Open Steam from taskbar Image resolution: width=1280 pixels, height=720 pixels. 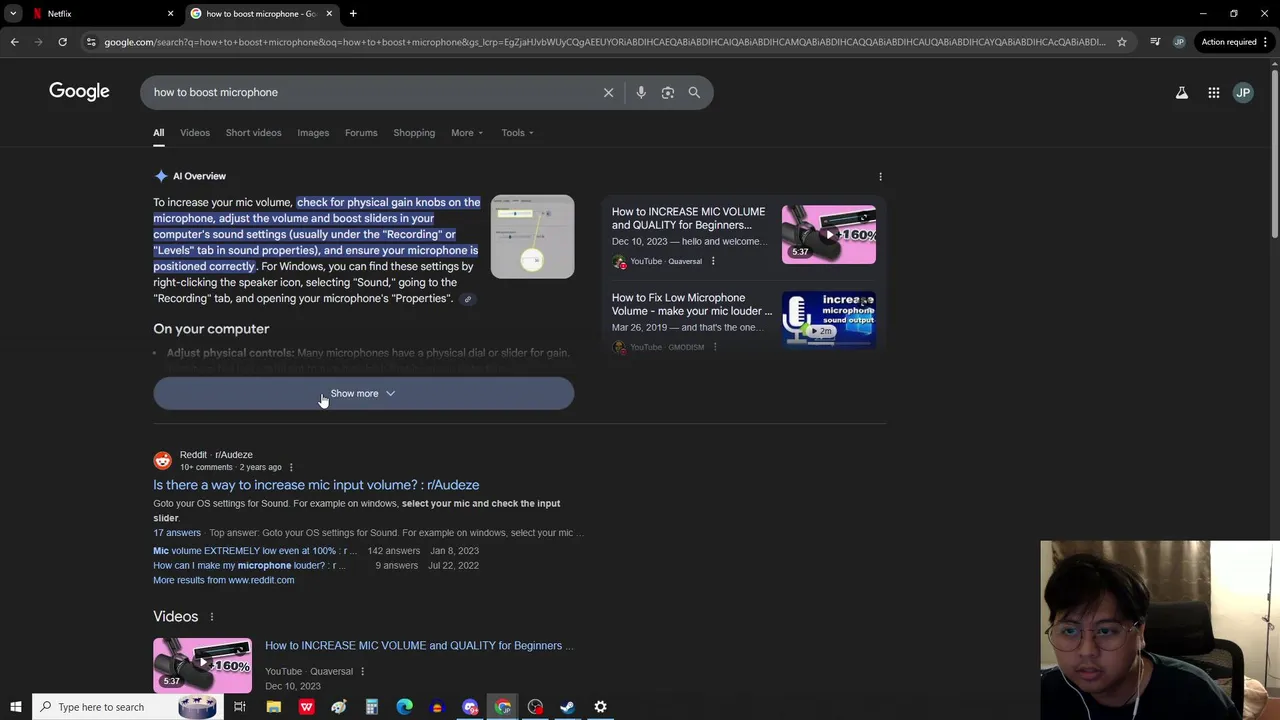pyautogui.click(x=567, y=707)
